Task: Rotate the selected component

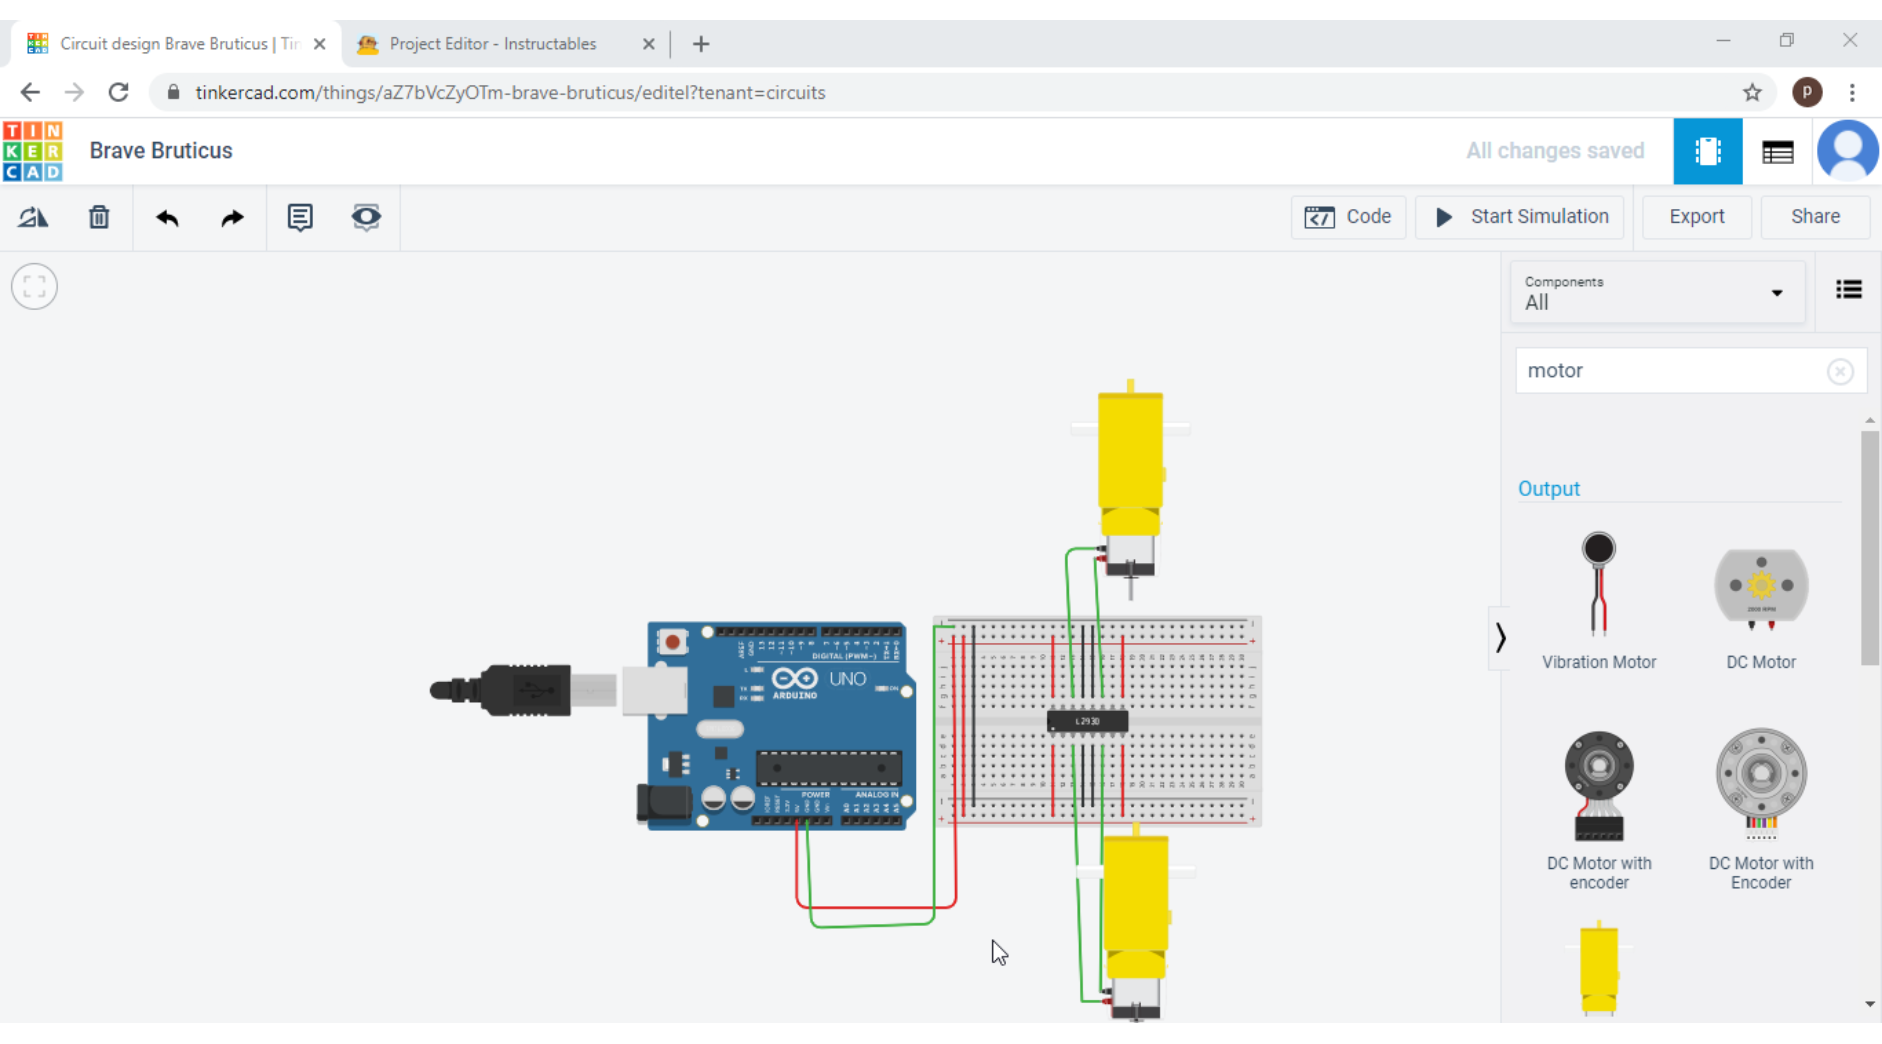Action: click(33, 217)
